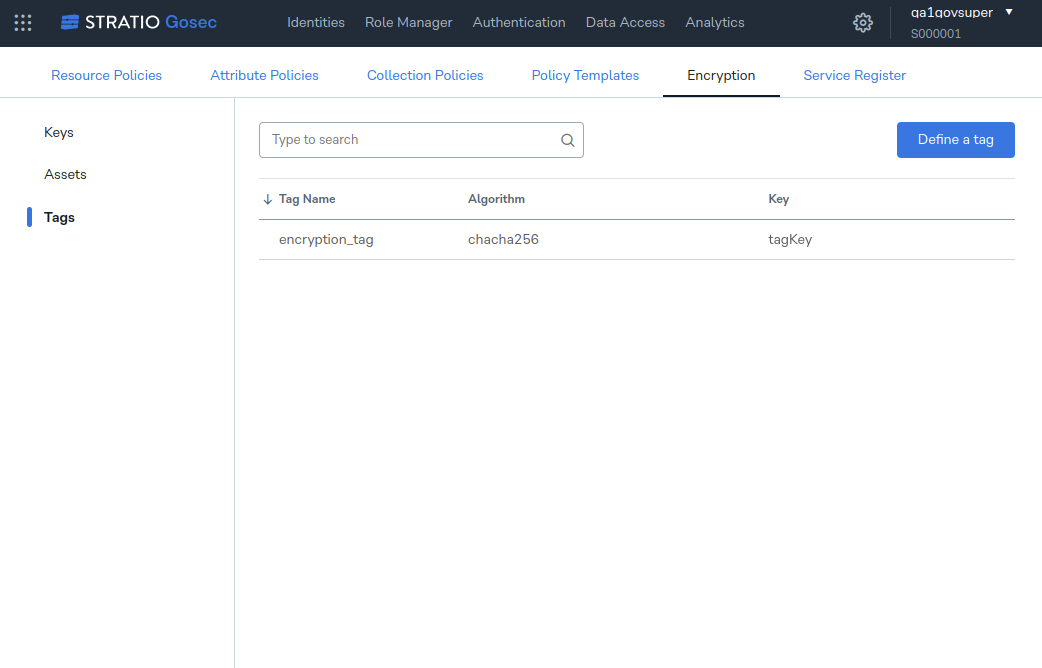
Task: Open the Identities menu
Action: pyautogui.click(x=316, y=22)
